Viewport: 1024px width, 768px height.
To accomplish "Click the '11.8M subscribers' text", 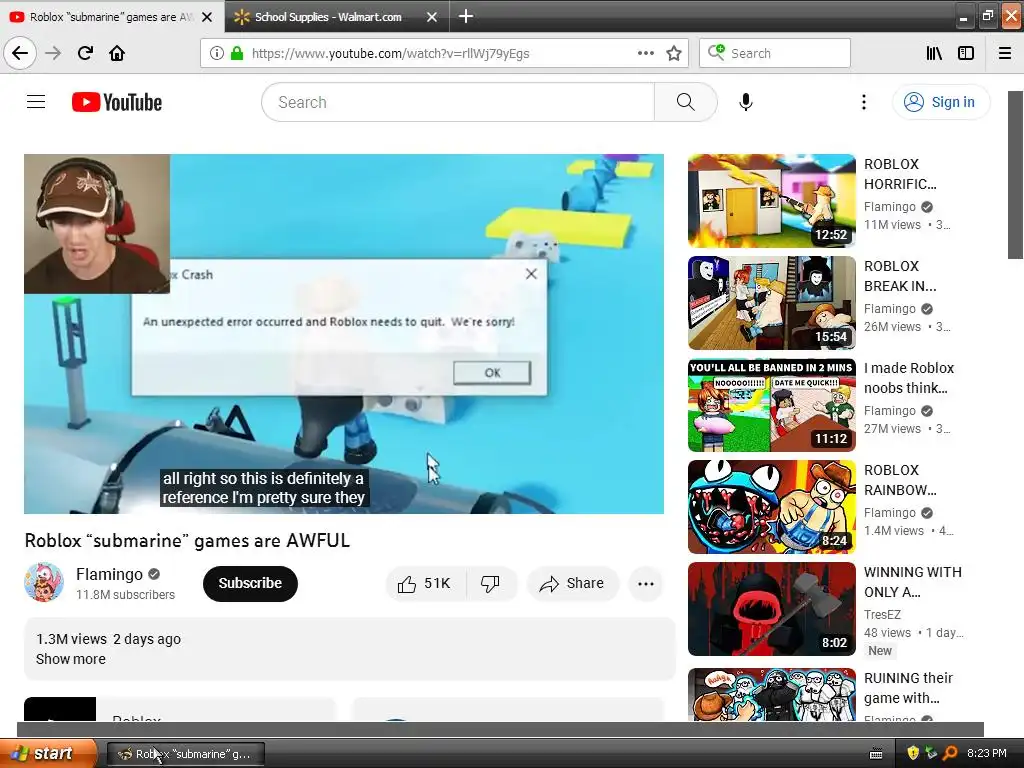I will [x=125, y=595].
